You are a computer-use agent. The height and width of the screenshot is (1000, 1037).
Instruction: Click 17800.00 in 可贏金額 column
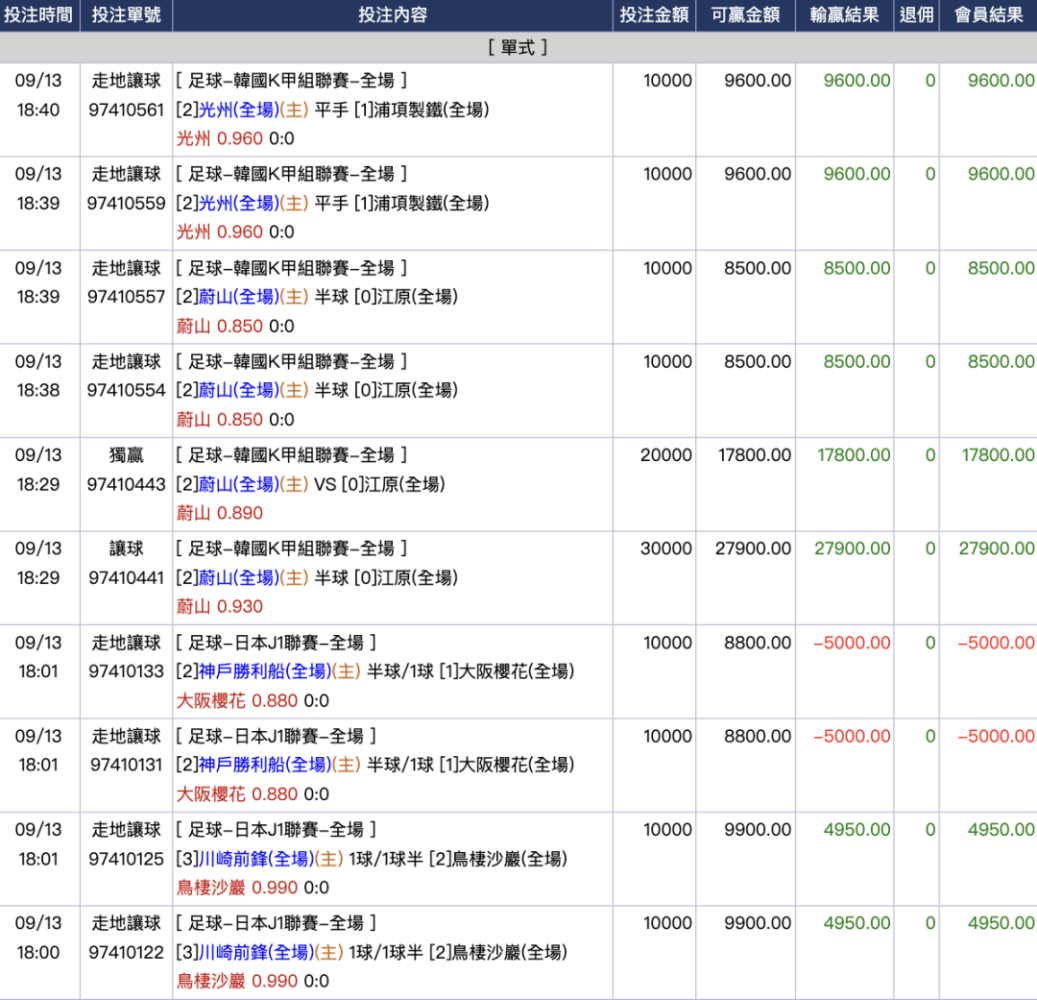tap(755, 455)
